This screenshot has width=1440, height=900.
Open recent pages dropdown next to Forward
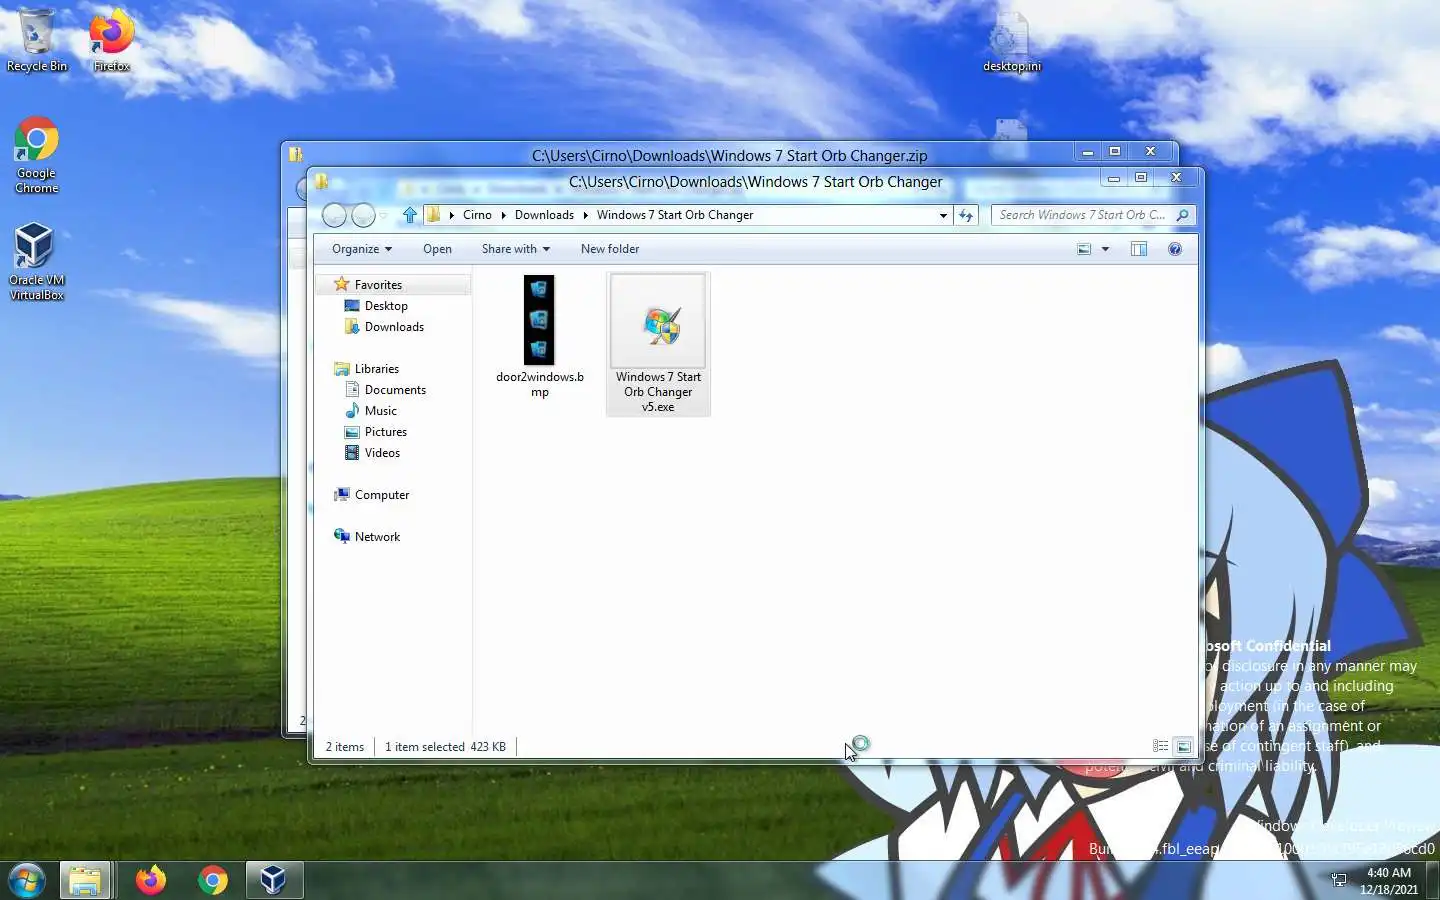383,216
